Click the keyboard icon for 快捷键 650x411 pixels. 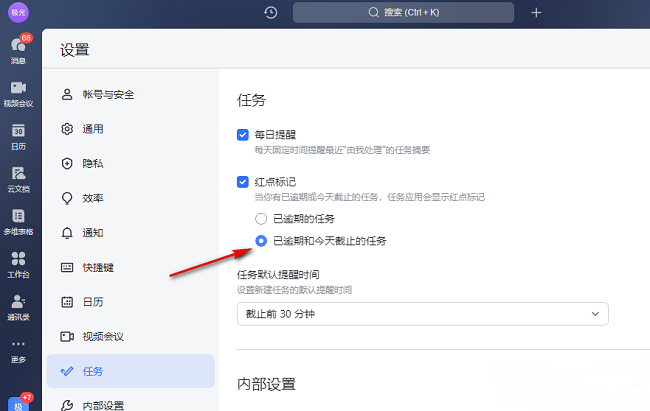click(67, 267)
